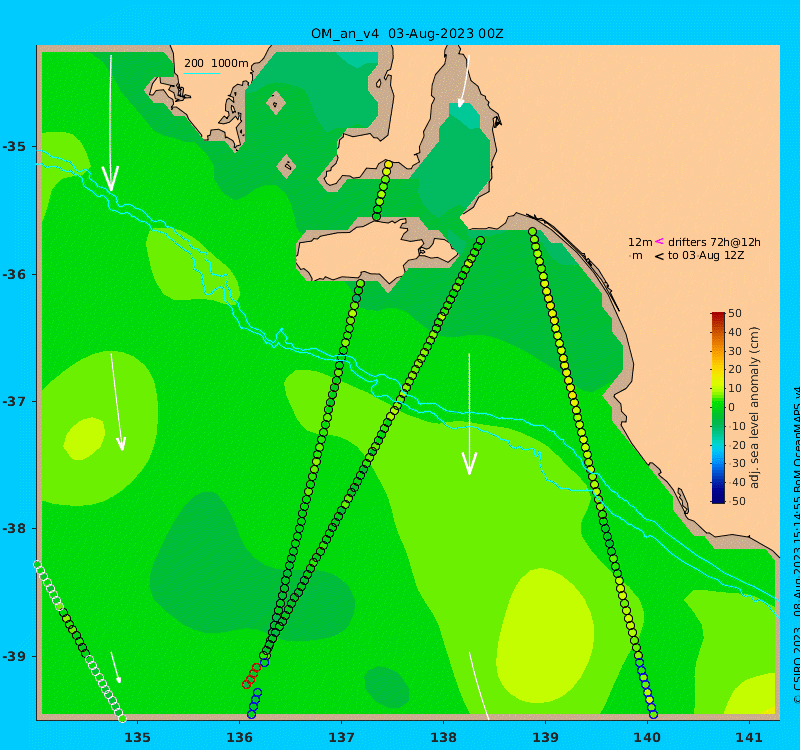Click the latitude label '-35'
800x750 pixels.
click(x=14, y=147)
